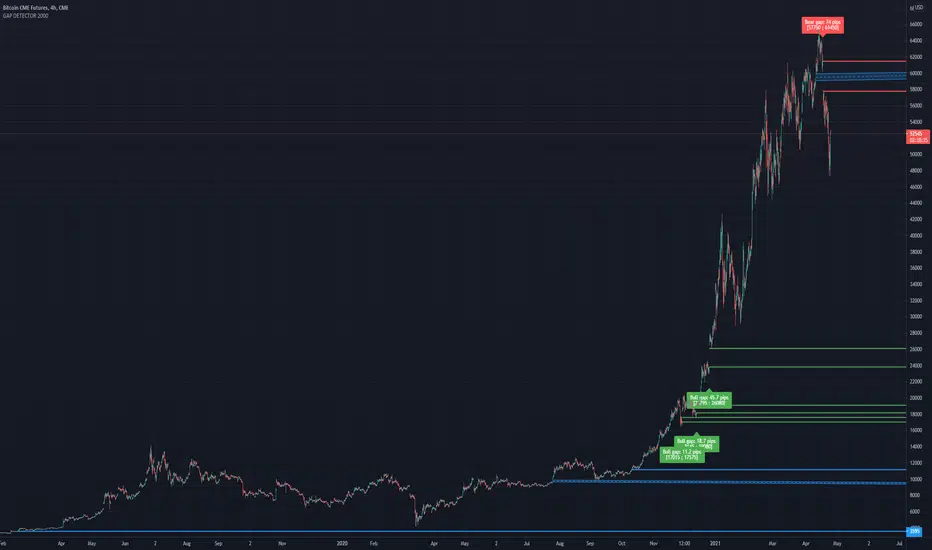Screen dimensions: 932x550
Task: Click the 64000 price axis label
Action: 915,40
